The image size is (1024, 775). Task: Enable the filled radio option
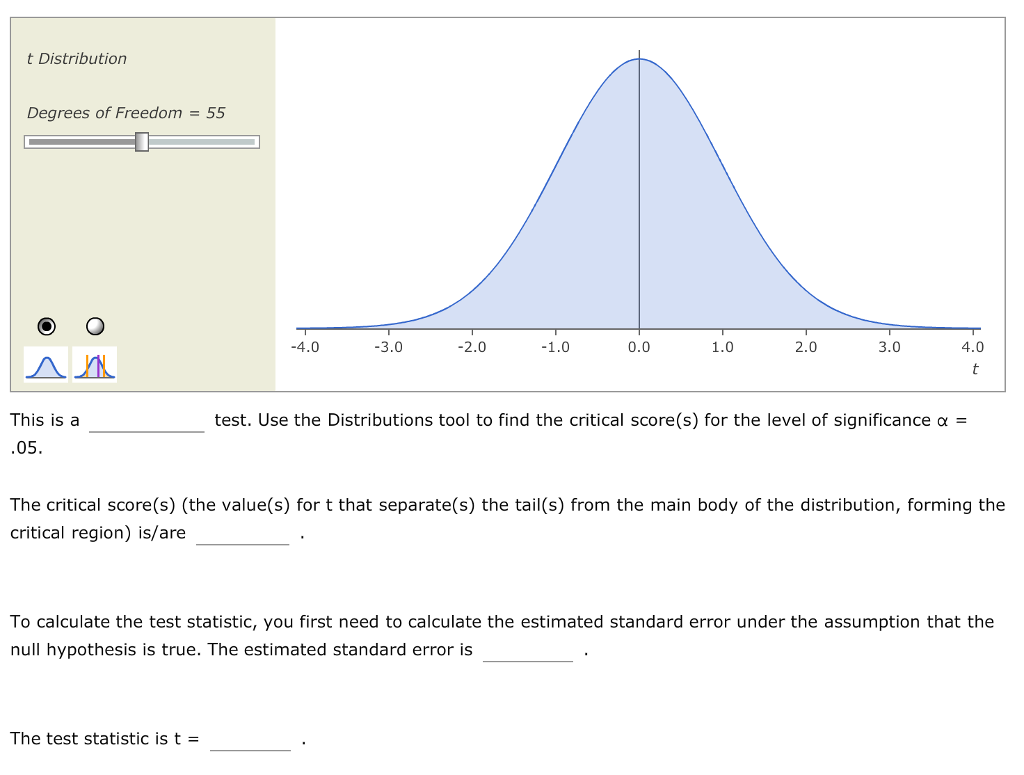pos(44,325)
